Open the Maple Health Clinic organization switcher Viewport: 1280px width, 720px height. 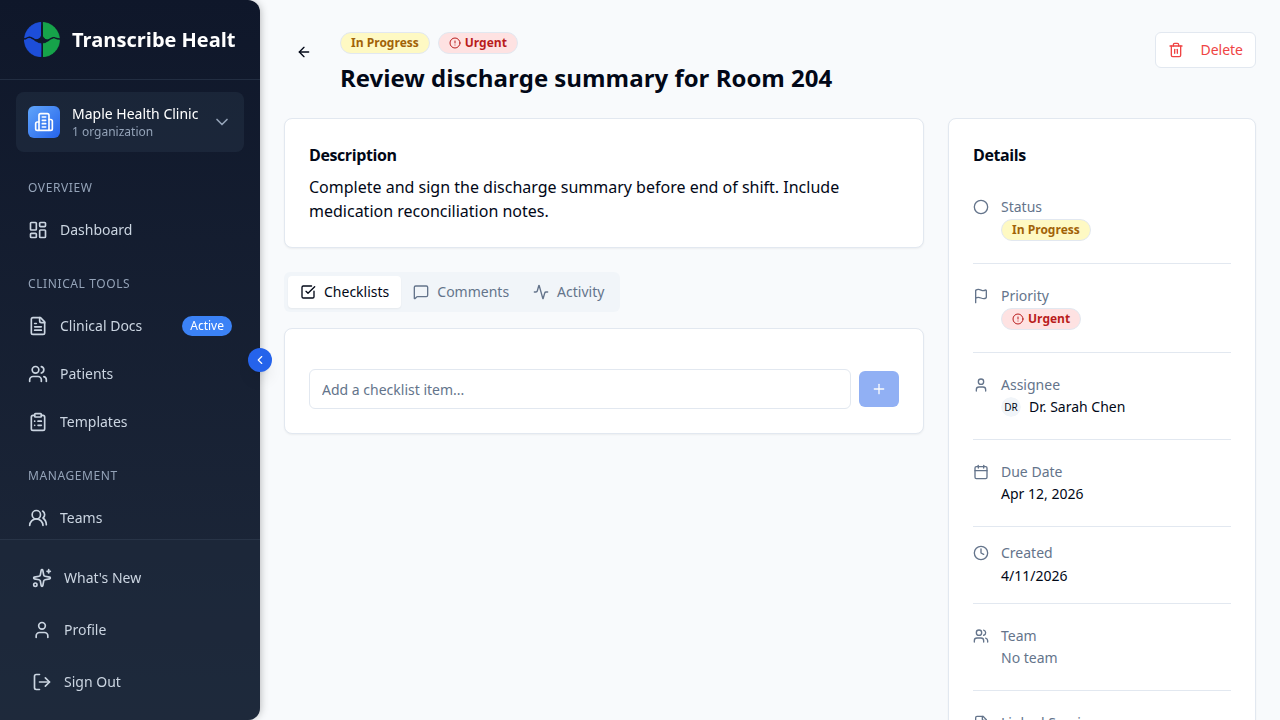pos(130,121)
